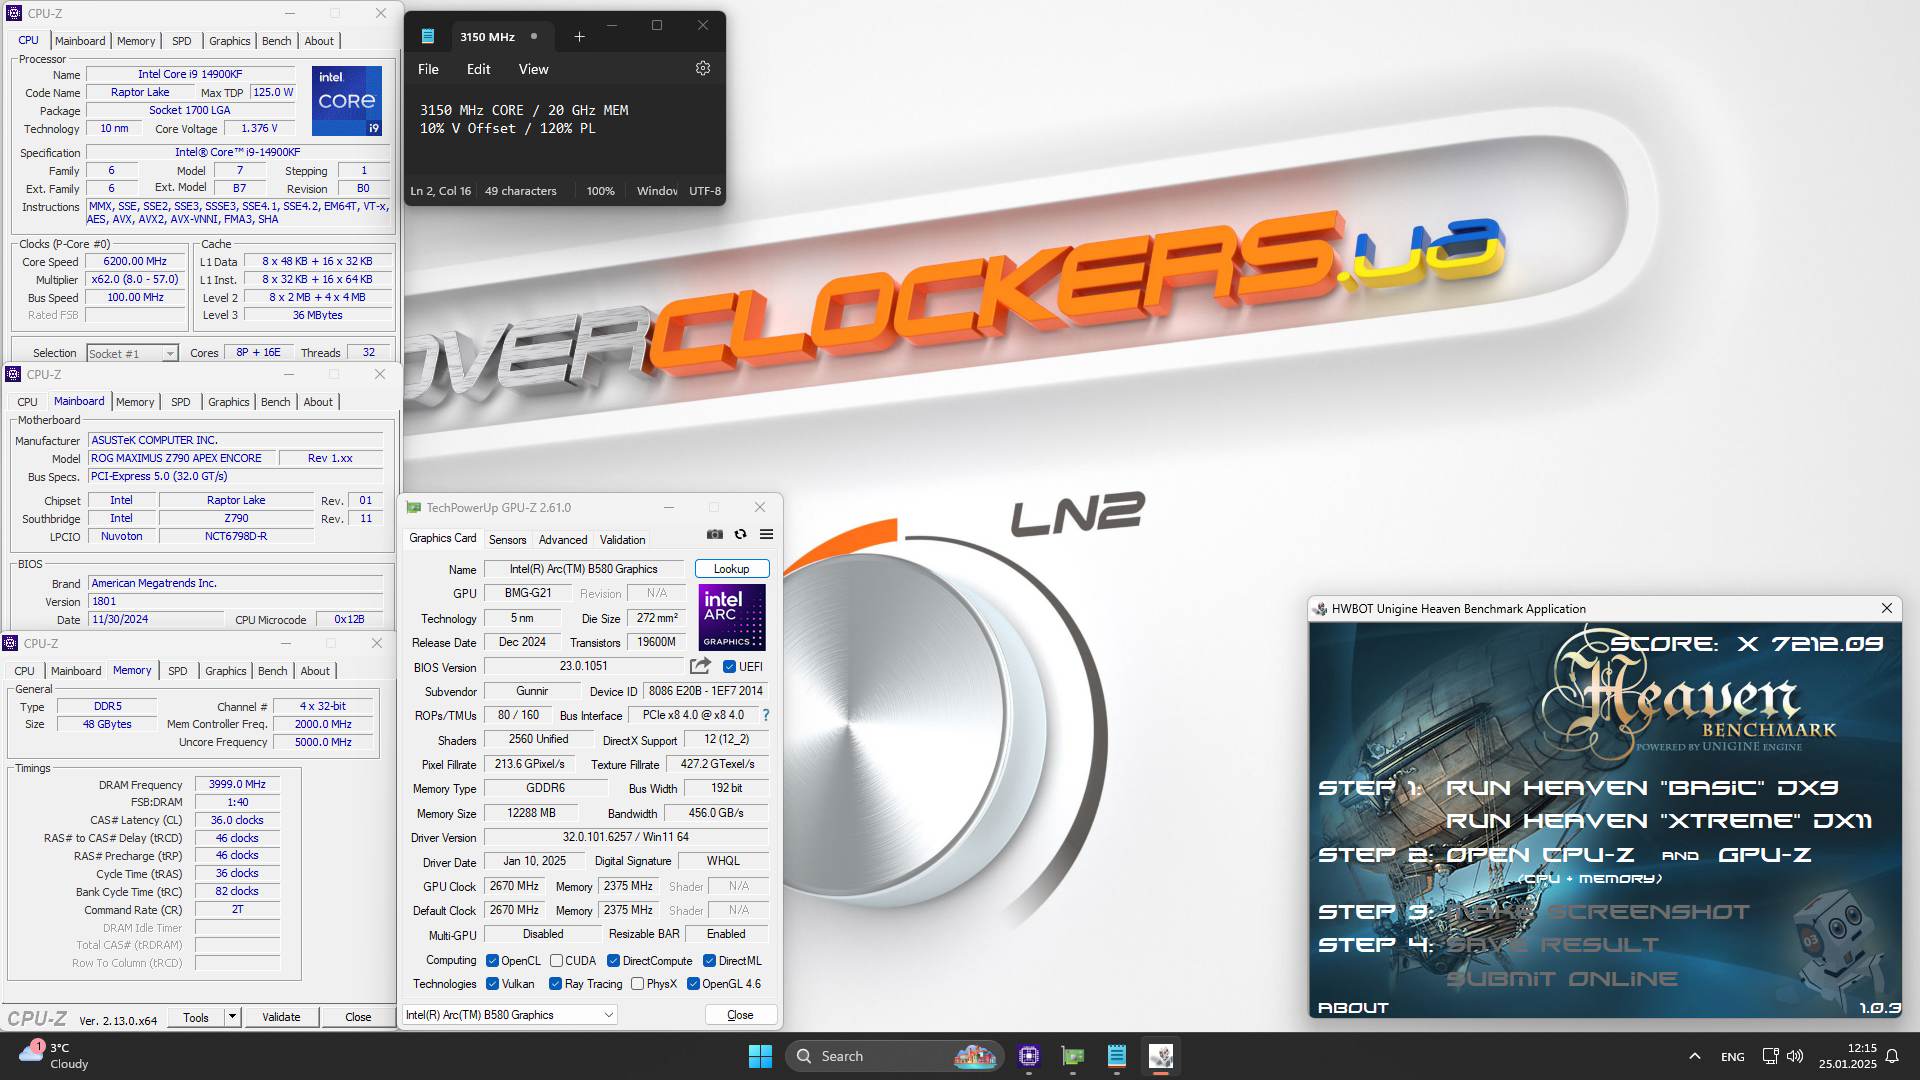Switch to Advanced tab in GPU-Z

point(563,540)
